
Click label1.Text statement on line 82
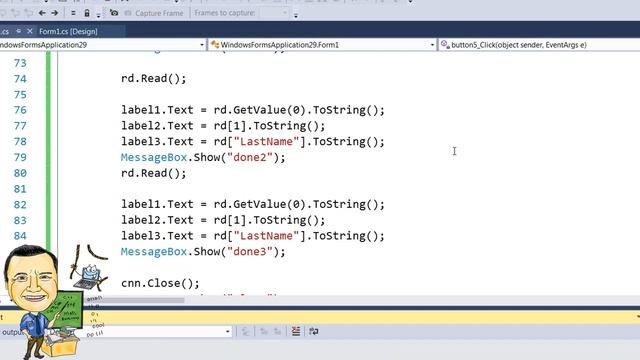[253, 204]
